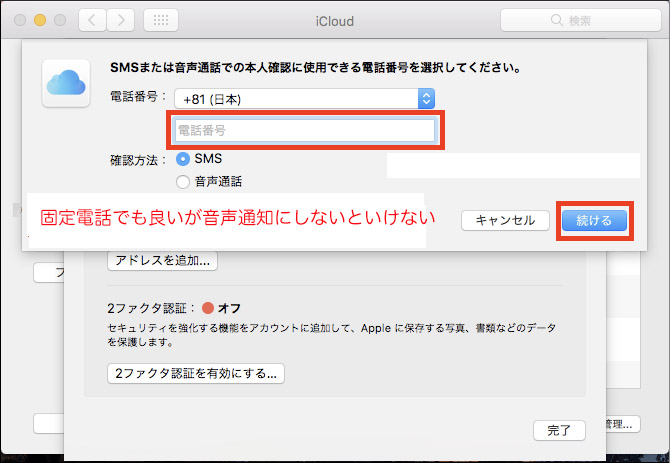Click the アドレスを追加... button
670x463 pixels.
coord(162,261)
